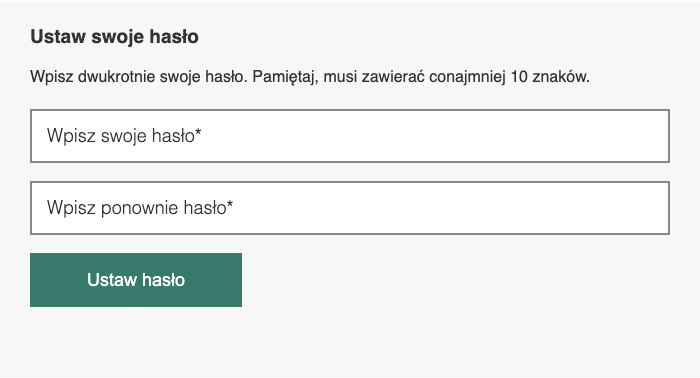
Task: Select the 'Ustaw swoje hasło' heading
Action: click(x=114, y=37)
